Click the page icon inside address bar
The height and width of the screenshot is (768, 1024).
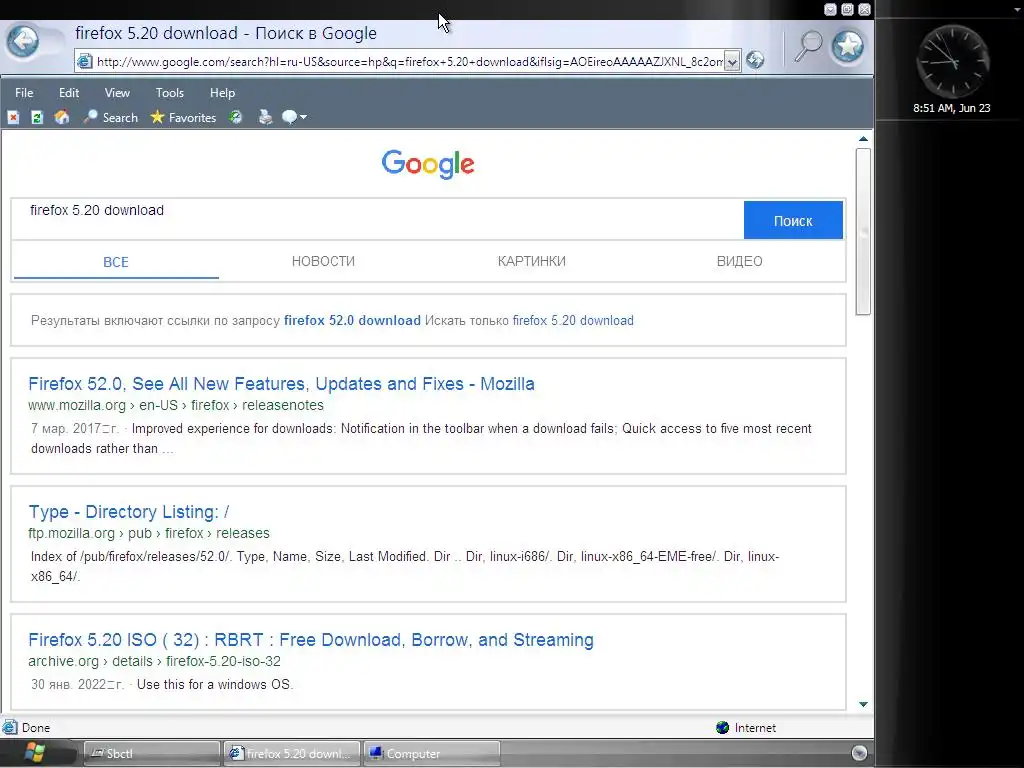click(x=85, y=61)
